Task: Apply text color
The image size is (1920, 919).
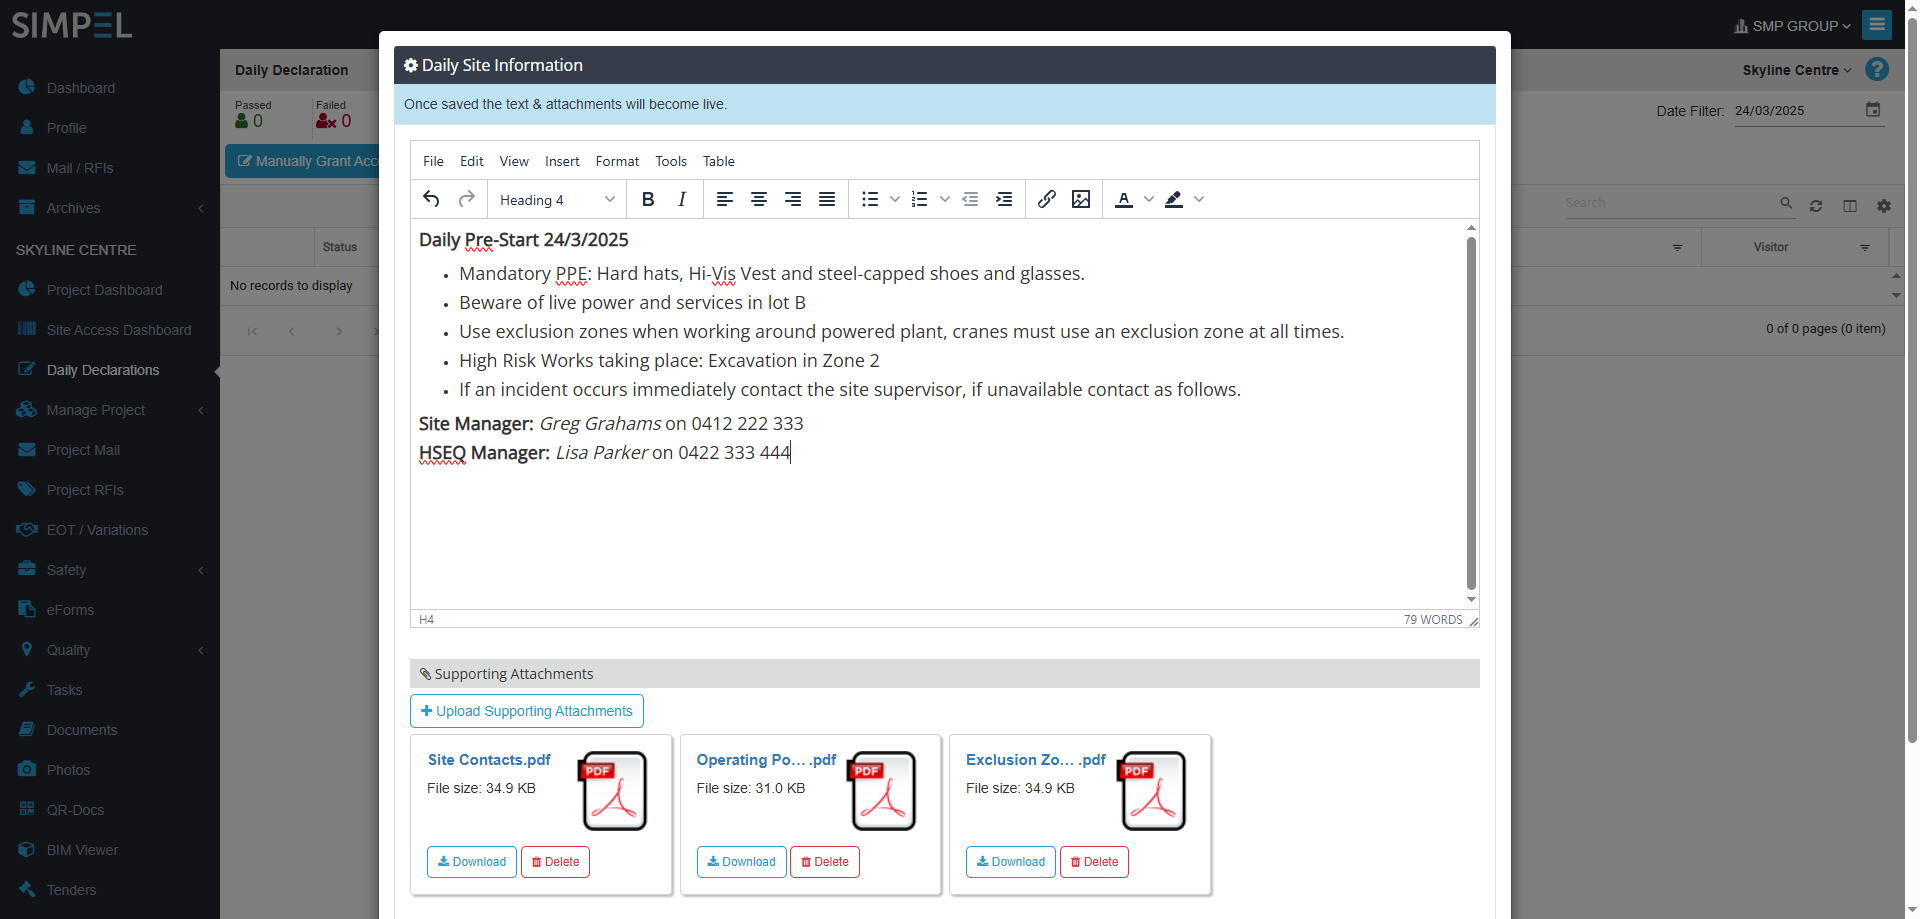Action: (x=1124, y=199)
